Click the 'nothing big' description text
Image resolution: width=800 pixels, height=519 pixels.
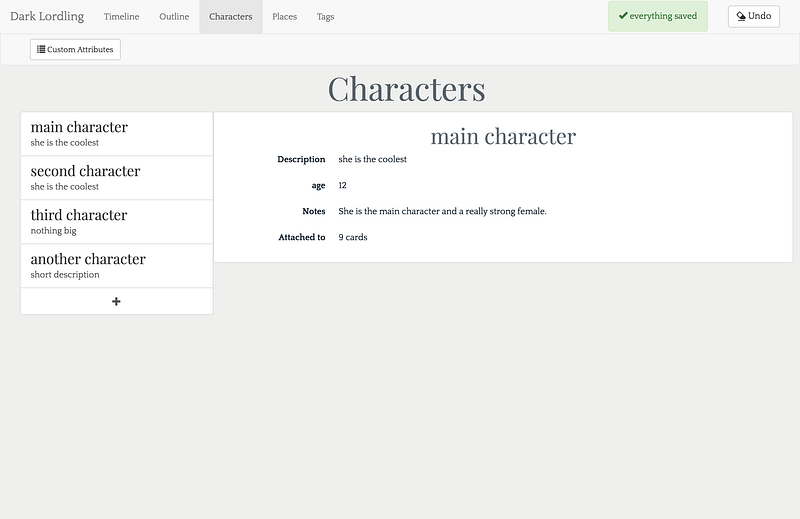point(54,231)
